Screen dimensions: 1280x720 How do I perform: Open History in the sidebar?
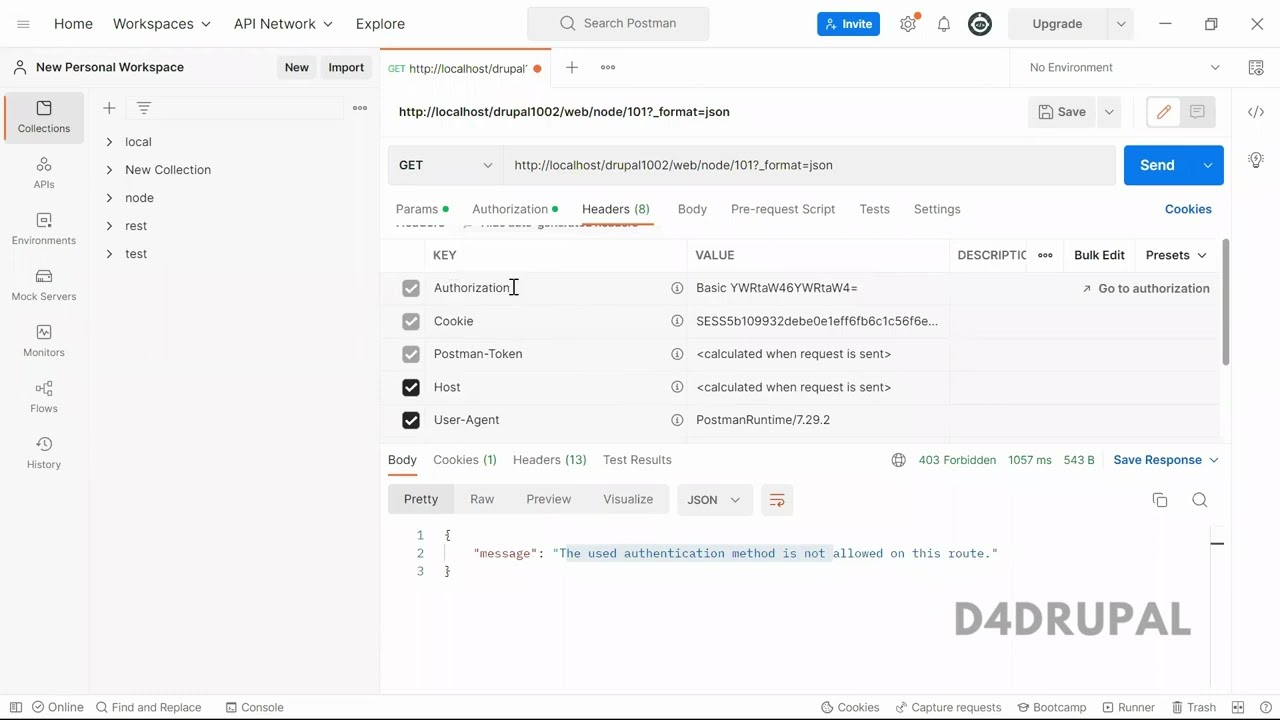(x=44, y=453)
